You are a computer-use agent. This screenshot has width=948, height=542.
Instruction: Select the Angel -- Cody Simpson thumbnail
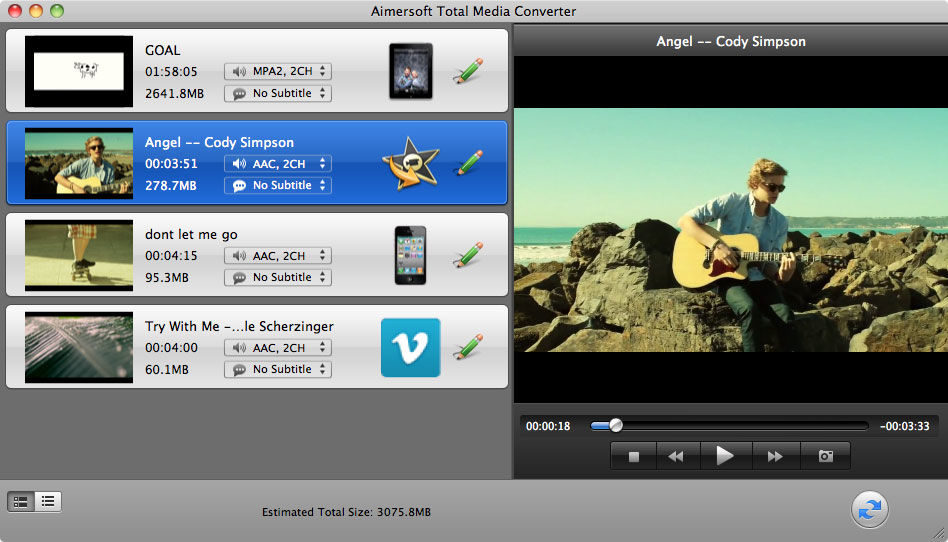(x=79, y=163)
